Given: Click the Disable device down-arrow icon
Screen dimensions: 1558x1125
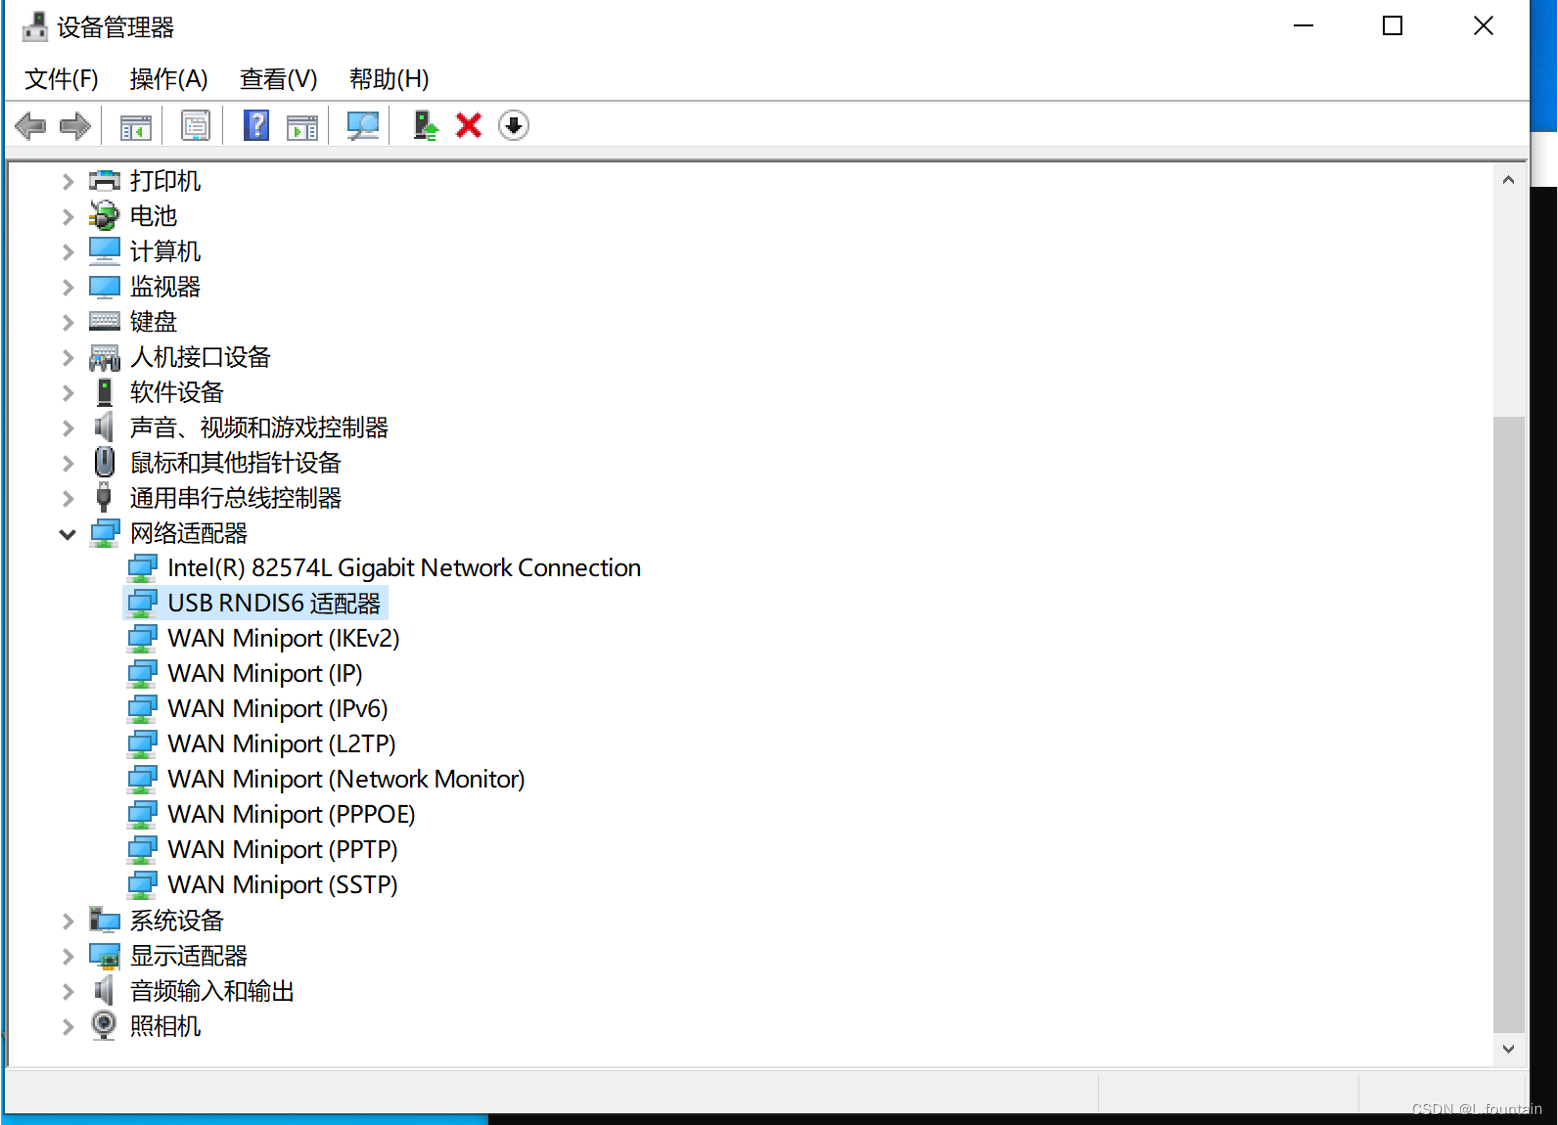Looking at the screenshot, I should [514, 126].
